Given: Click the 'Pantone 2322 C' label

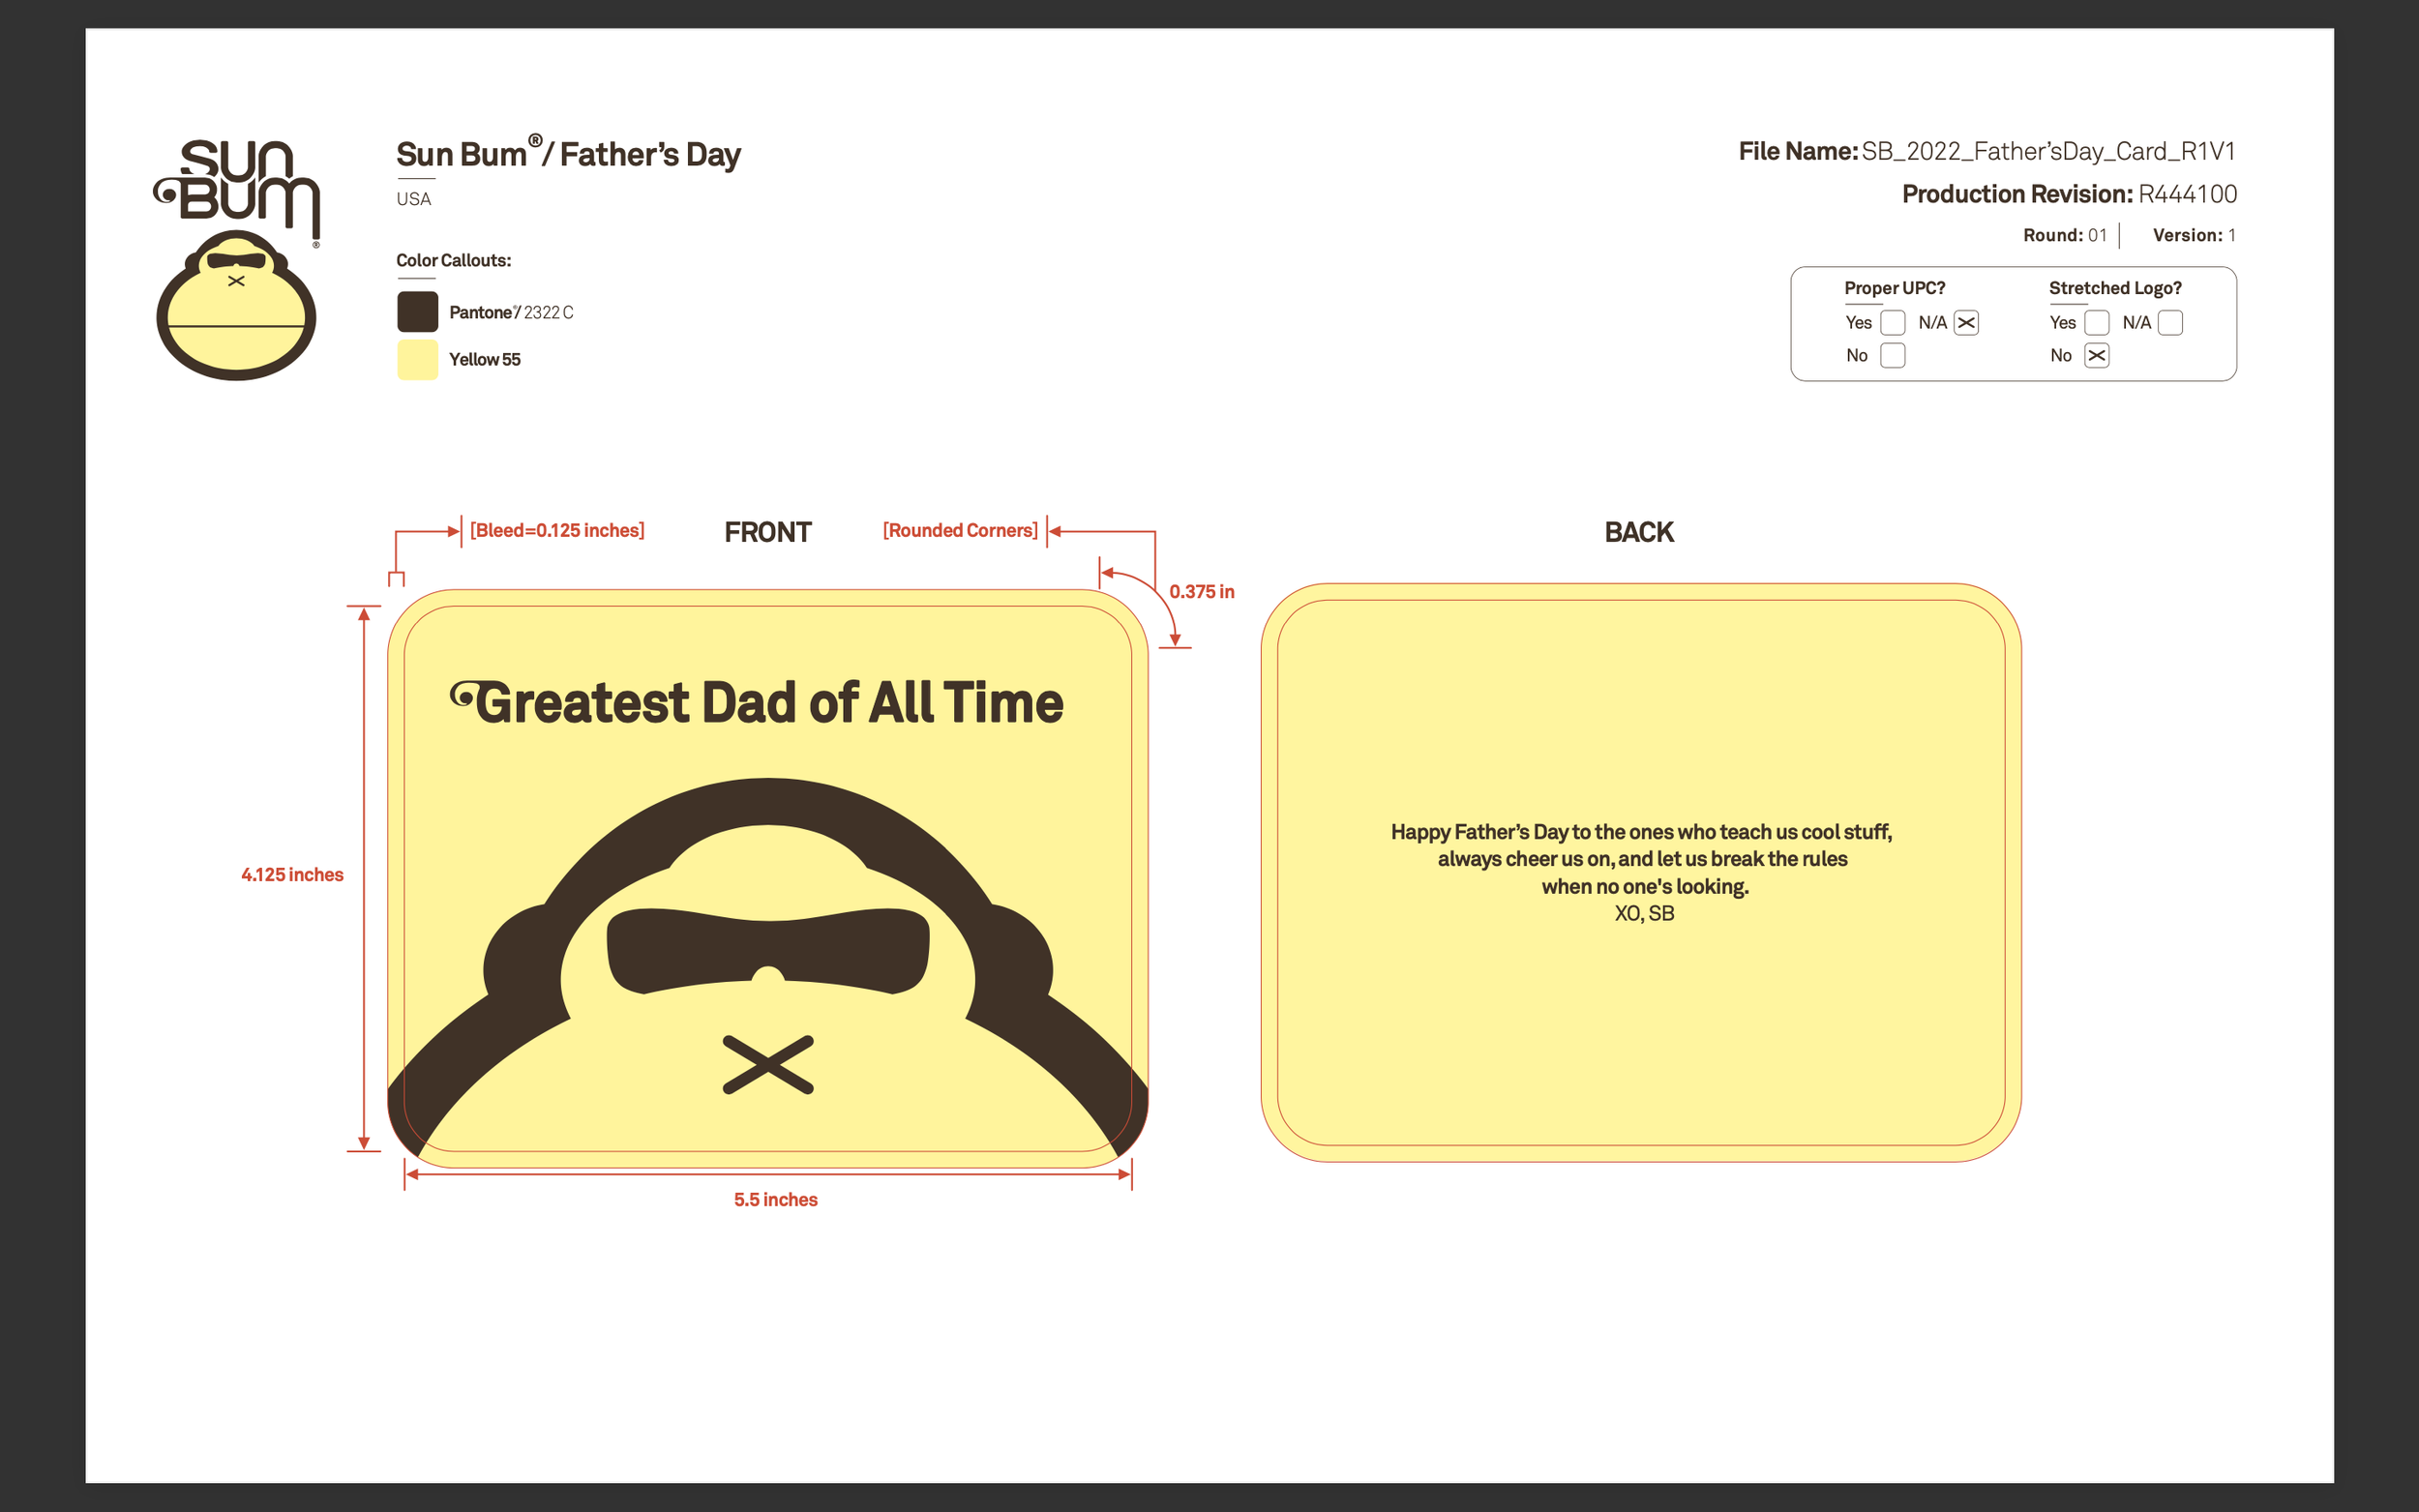Looking at the screenshot, I should (511, 312).
